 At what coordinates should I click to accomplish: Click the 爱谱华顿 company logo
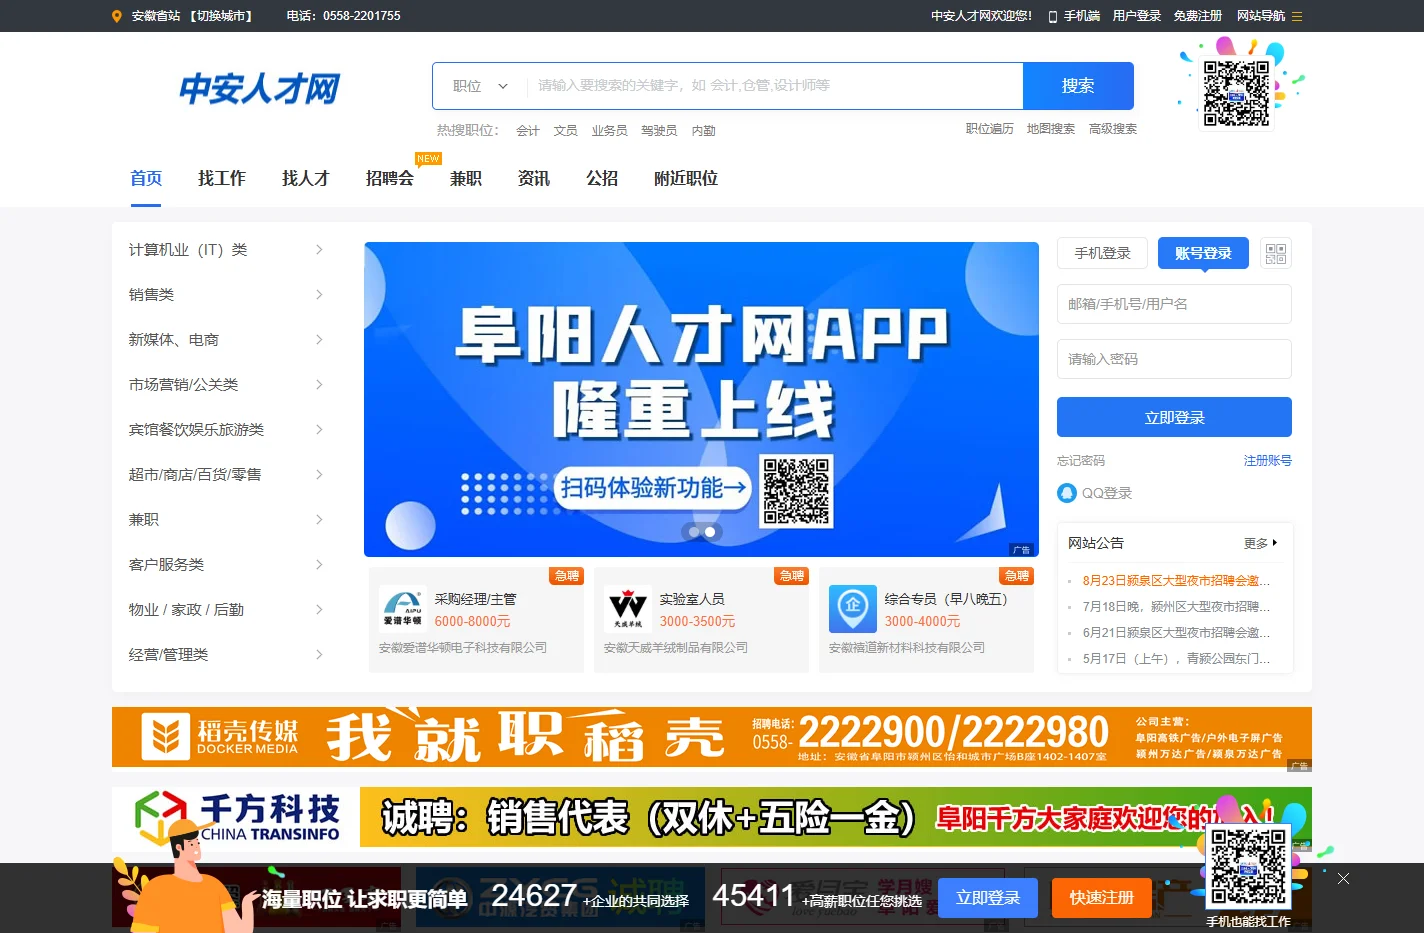[x=403, y=609]
